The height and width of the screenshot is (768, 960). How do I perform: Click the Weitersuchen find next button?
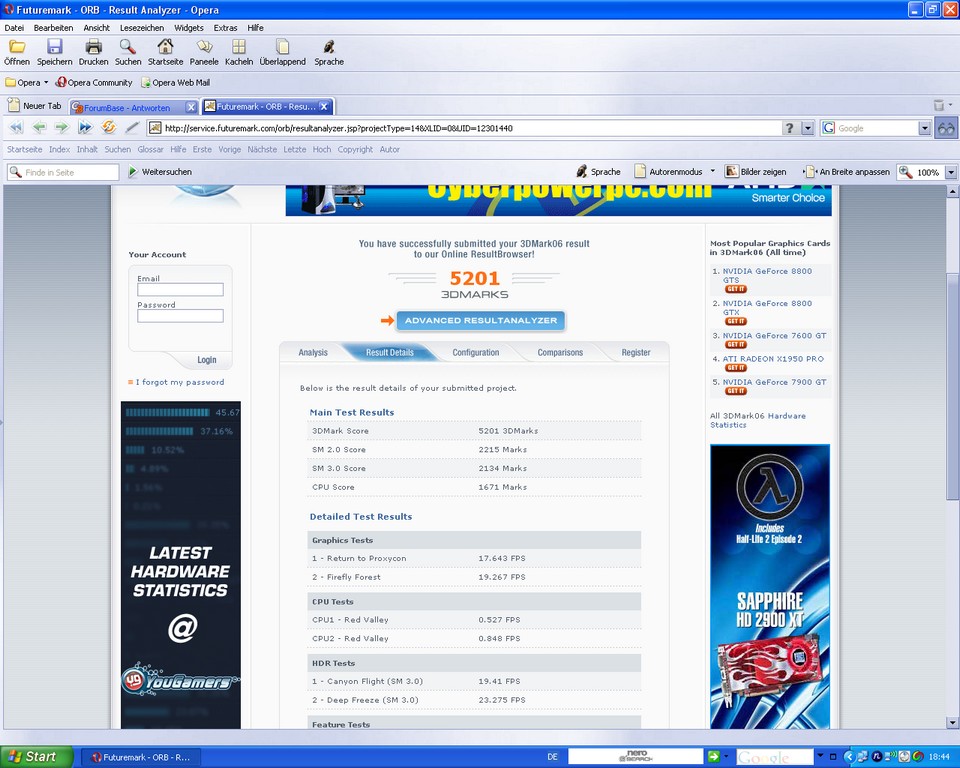pos(160,172)
